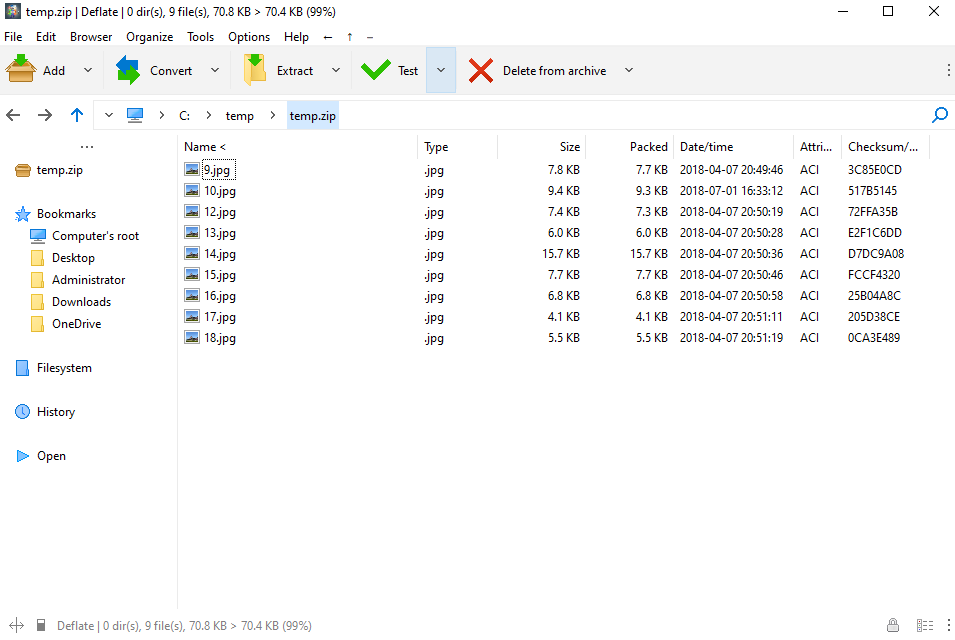Viewport: 955px width, 640px height.
Task: Open the Tools menu
Action: coord(200,37)
